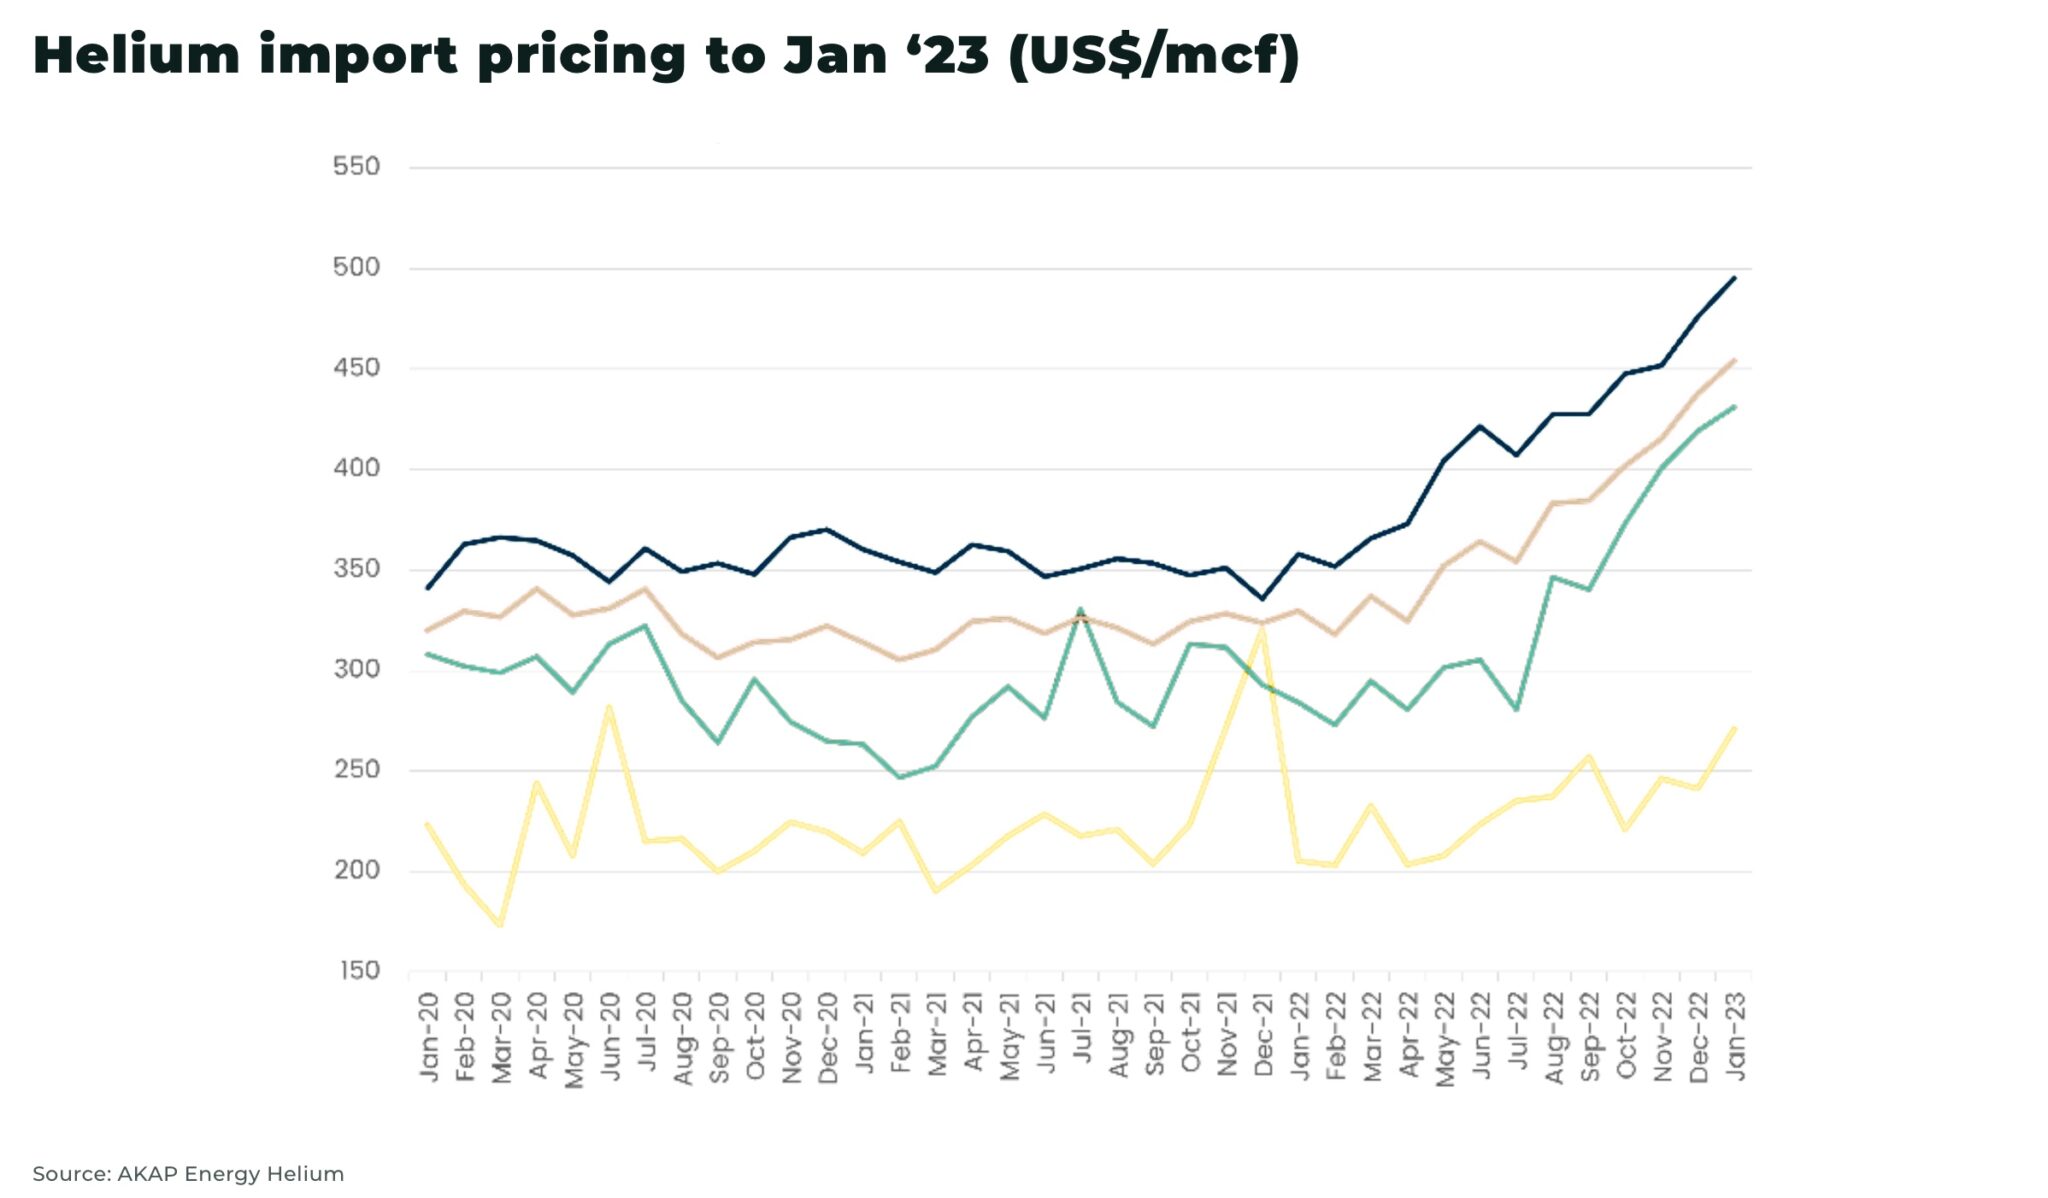
Task: Click the 'Source: AKAP Energy Helium' text
Action: point(188,1174)
